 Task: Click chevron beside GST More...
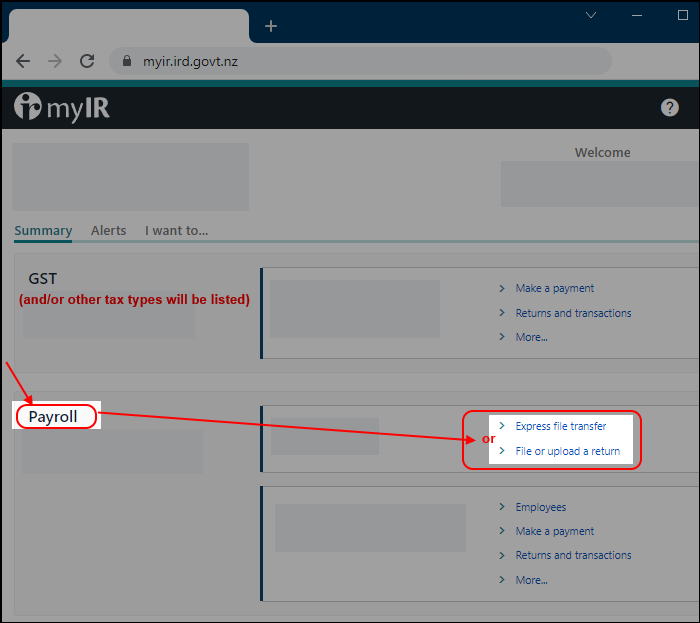point(502,337)
